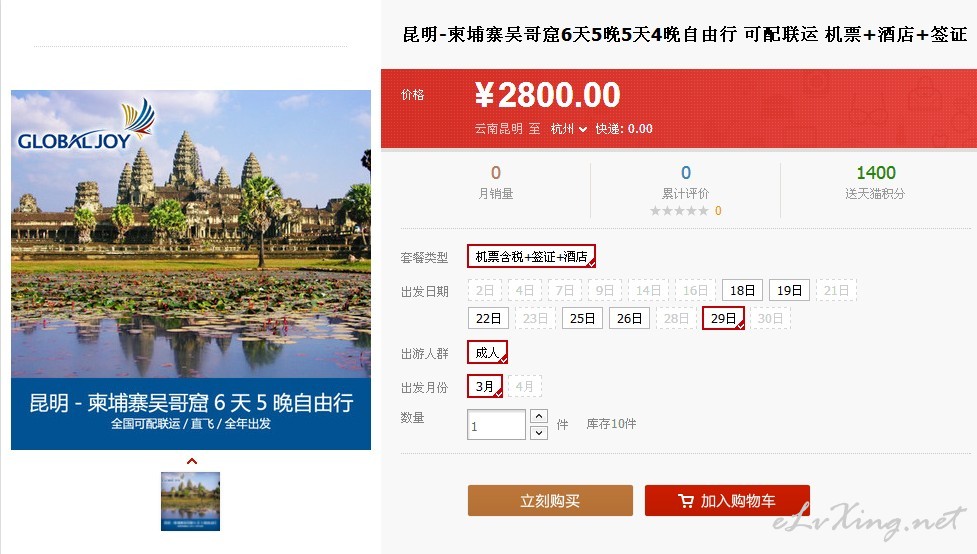Select the 3月 departure month
Image resolution: width=977 pixels, height=554 pixels.
click(485, 386)
